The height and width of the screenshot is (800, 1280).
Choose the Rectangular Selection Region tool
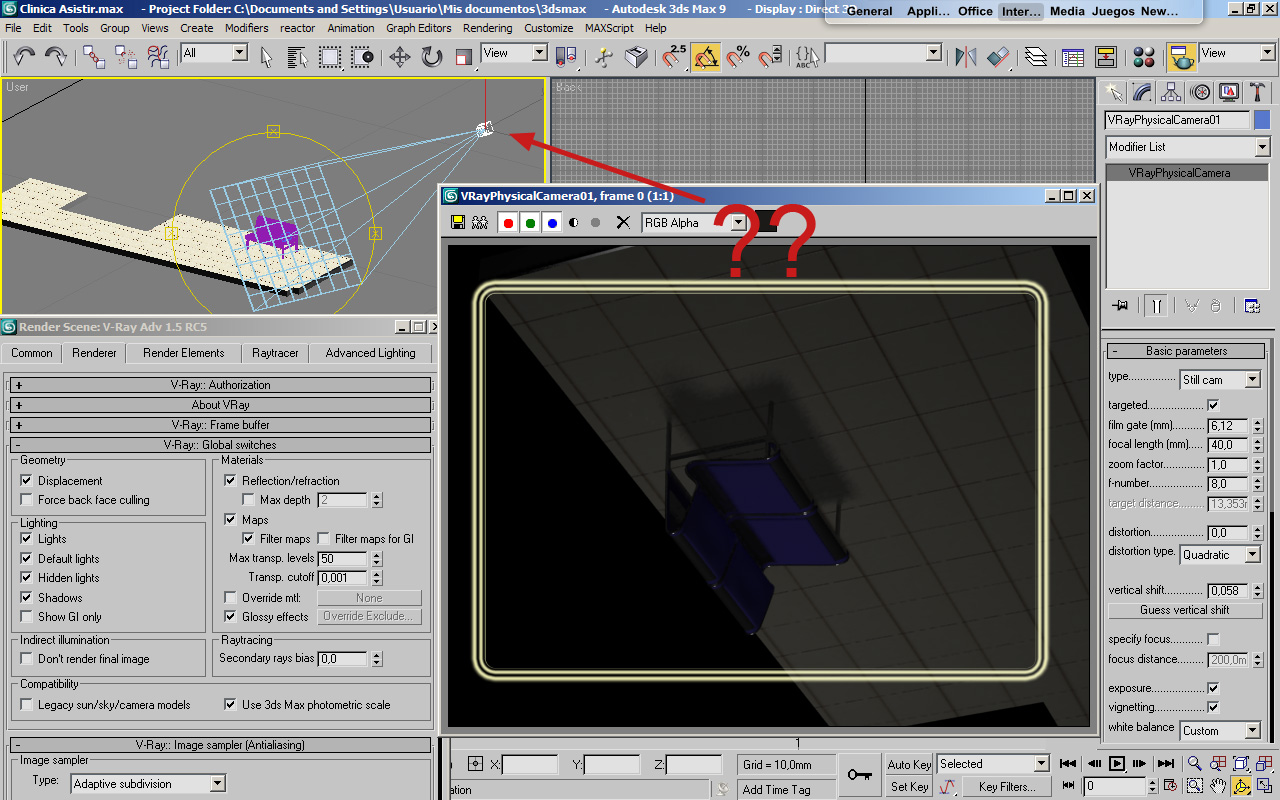pos(330,56)
